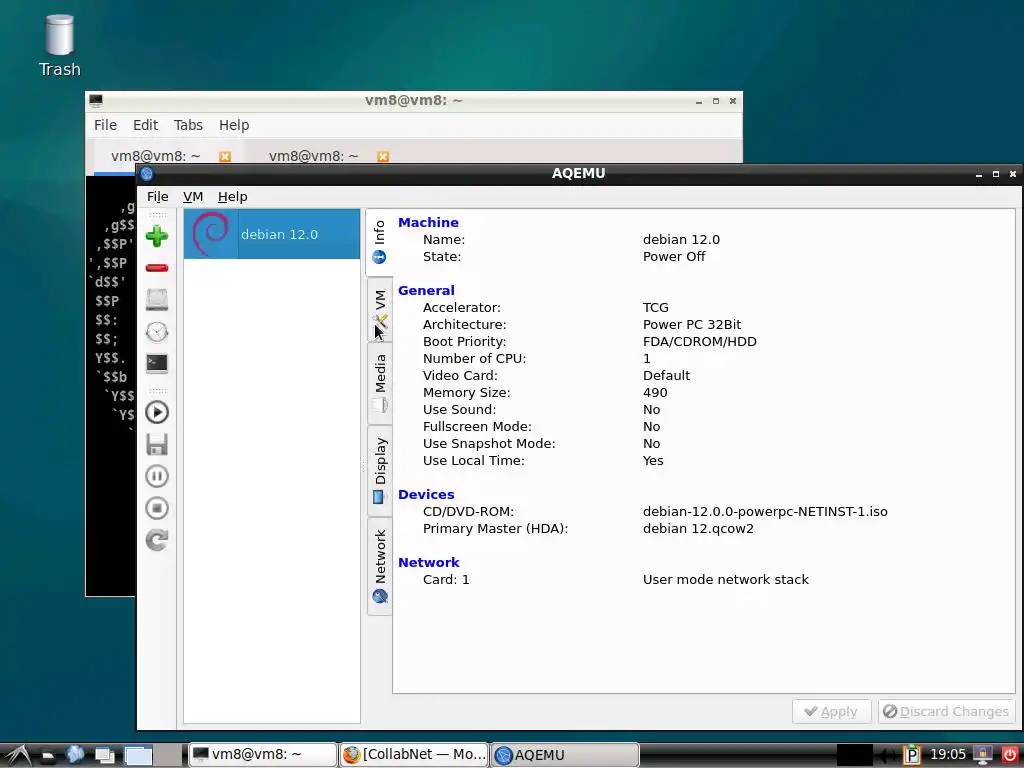Open terminal window Tabs menu
Viewport: 1024px width, 768px height.
(188, 125)
